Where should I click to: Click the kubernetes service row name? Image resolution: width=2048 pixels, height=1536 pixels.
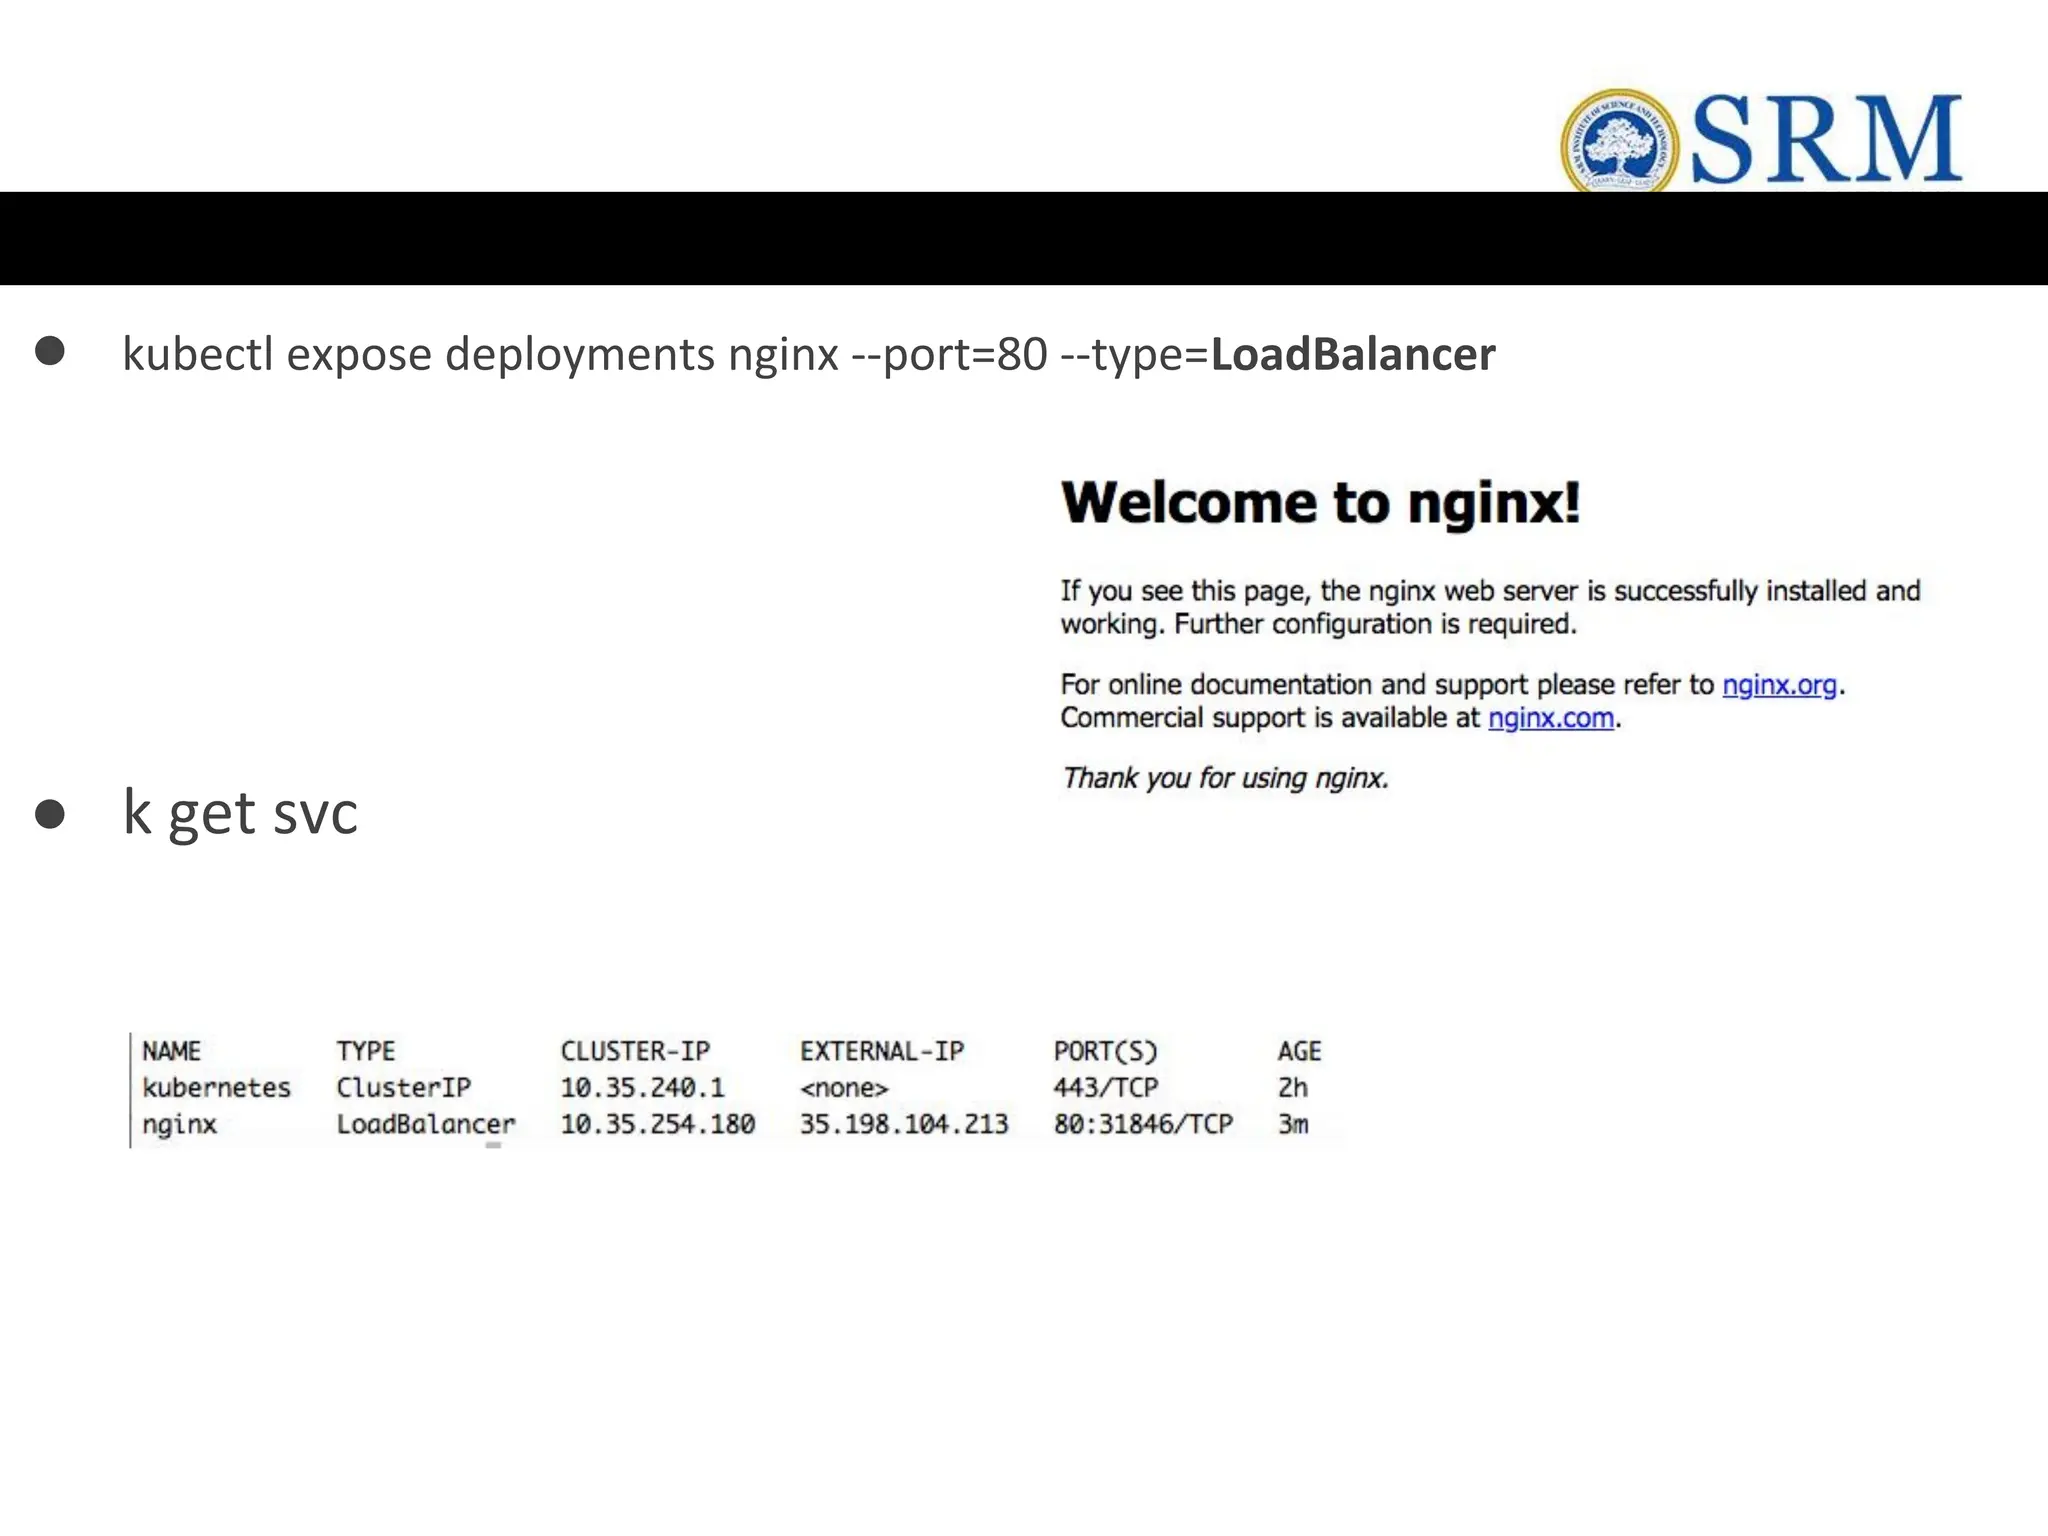tap(216, 1087)
